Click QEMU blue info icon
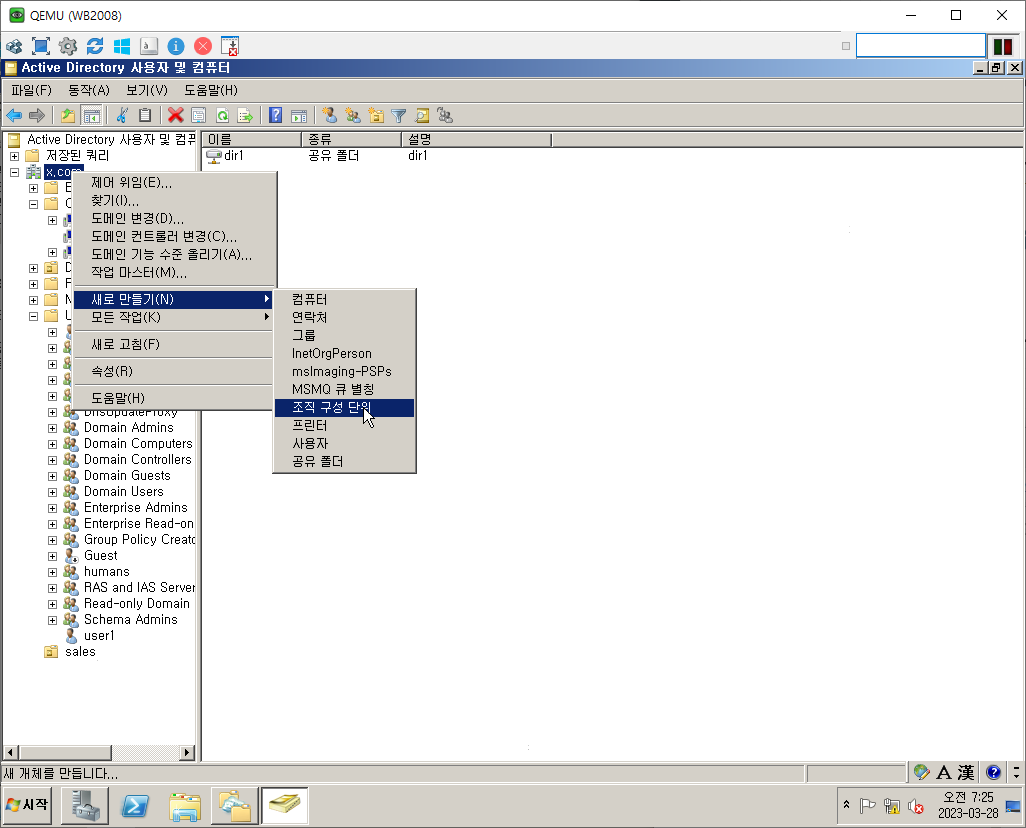The height and width of the screenshot is (828, 1026). pyautogui.click(x=175, y=46)
